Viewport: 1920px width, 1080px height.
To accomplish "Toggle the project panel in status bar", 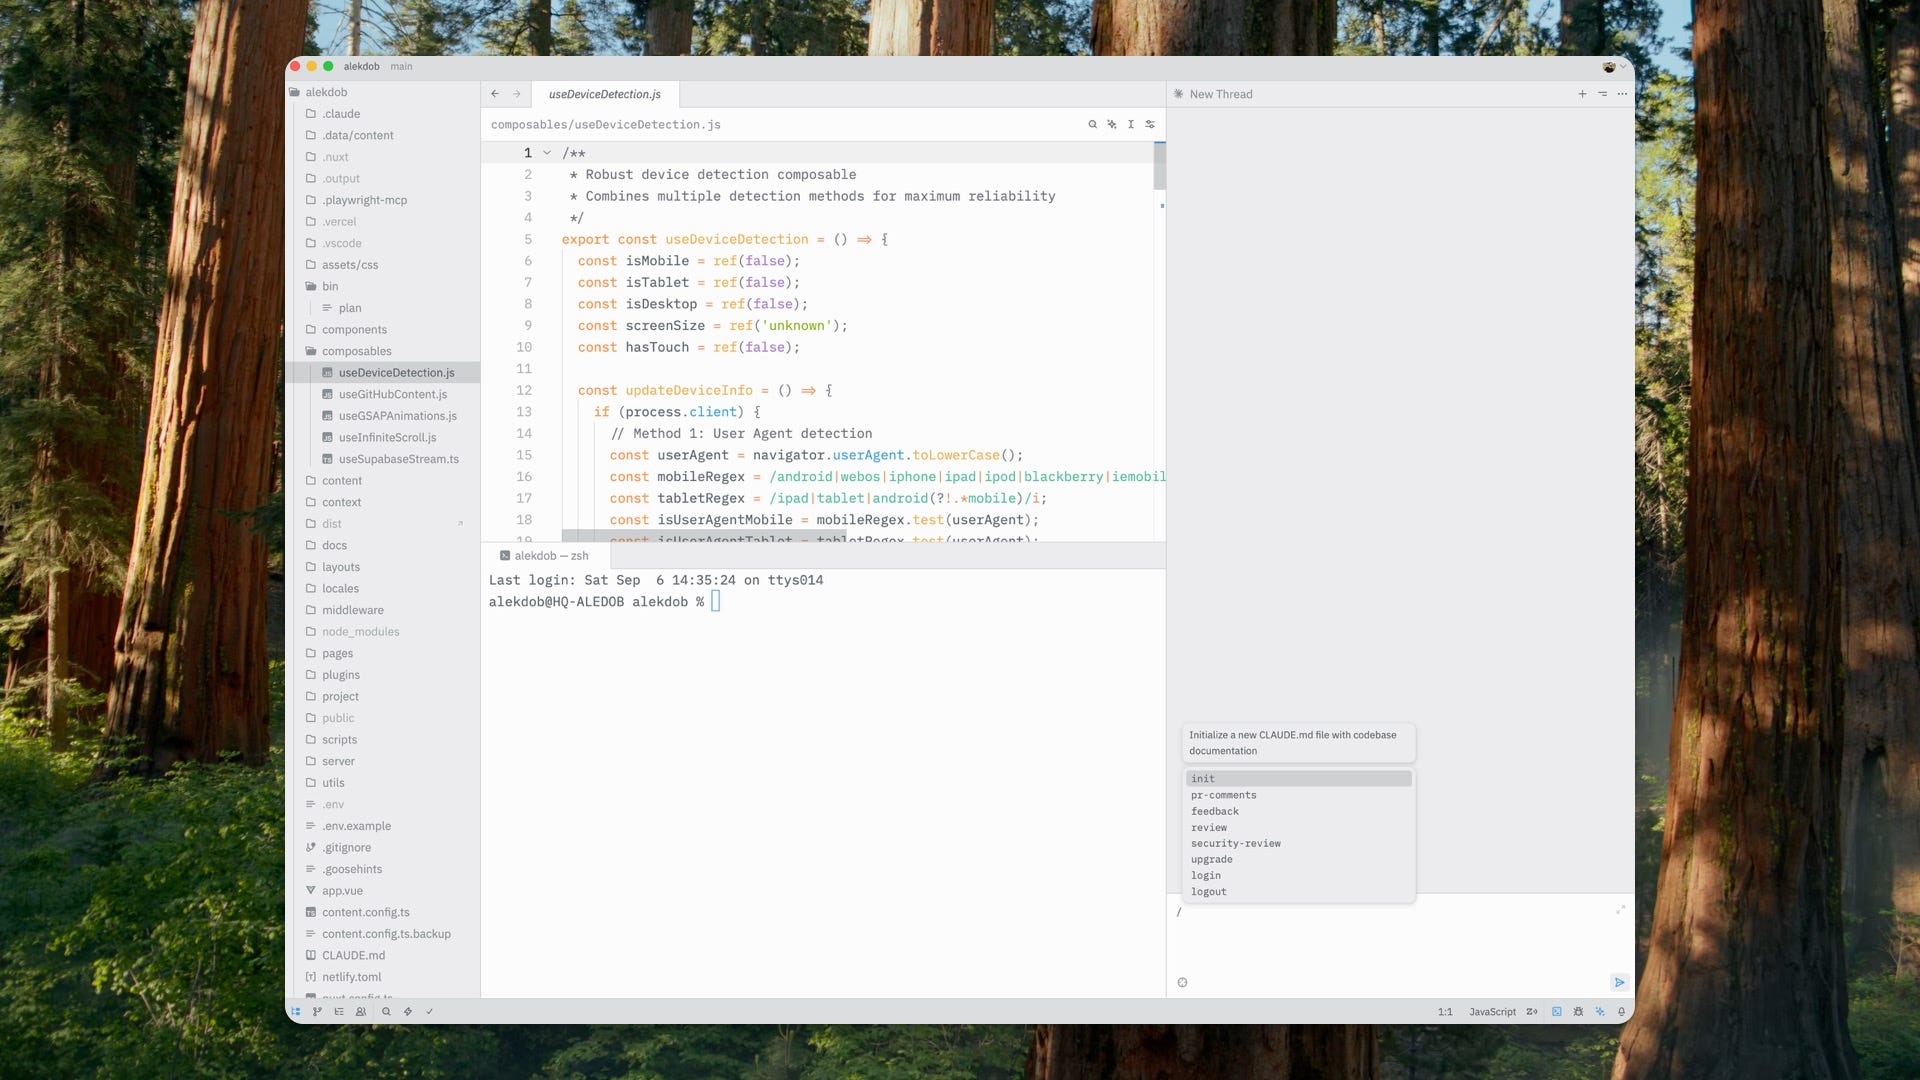I will (296, 1012).
